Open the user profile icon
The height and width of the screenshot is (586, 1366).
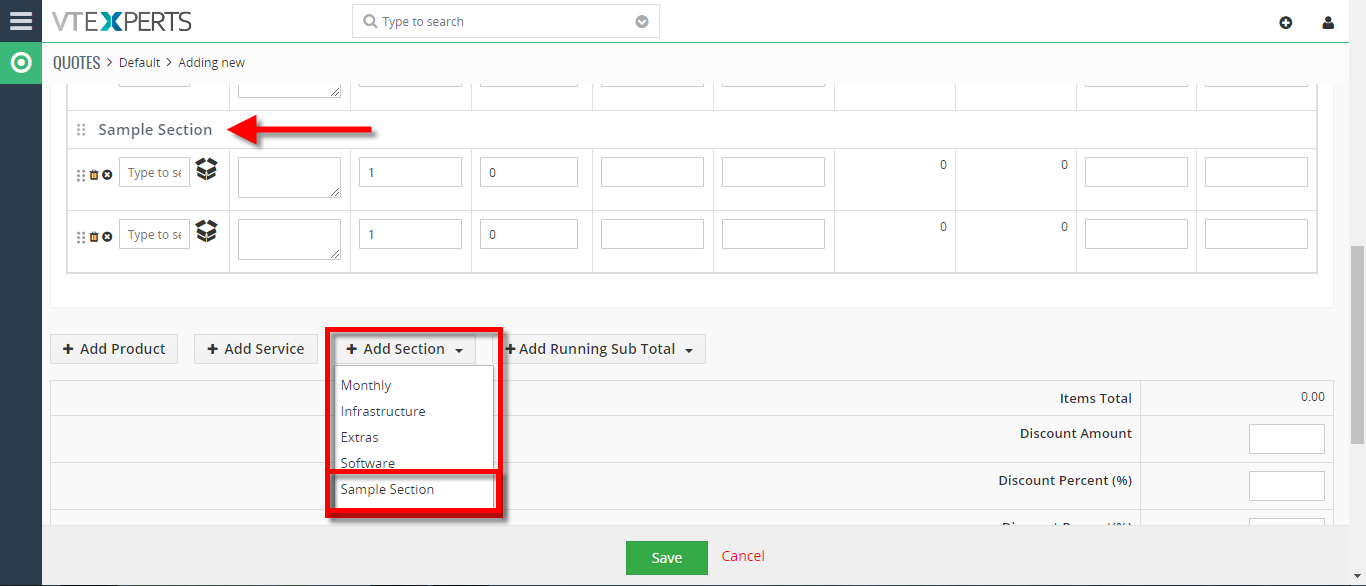(1328, 22)
